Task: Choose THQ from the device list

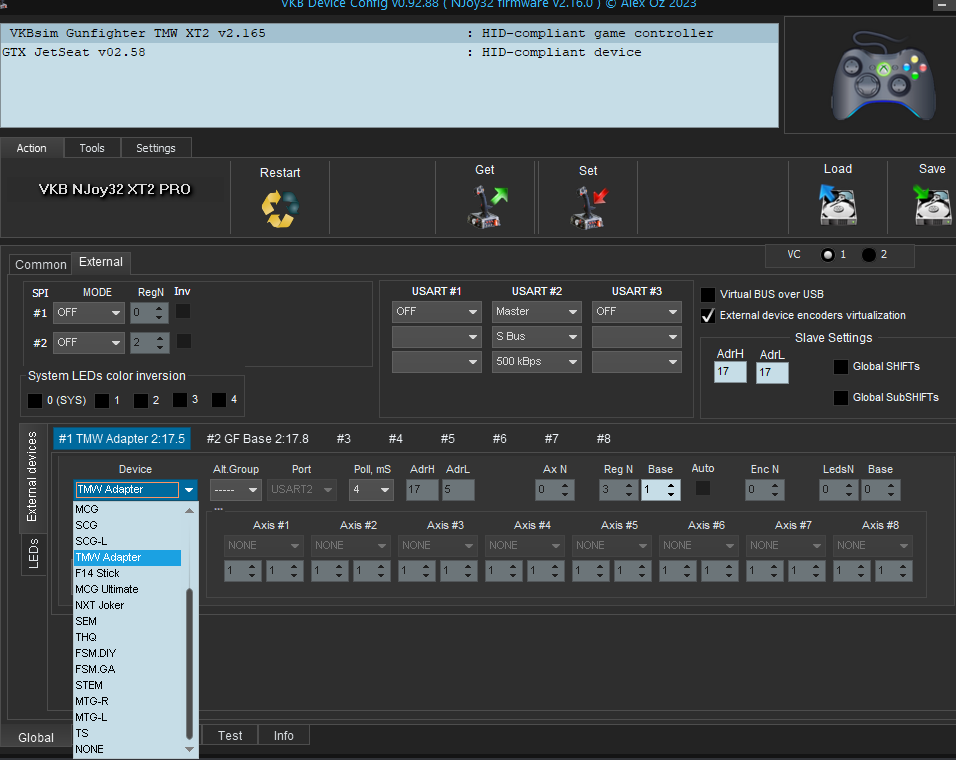Action: [x=127, y=637]
